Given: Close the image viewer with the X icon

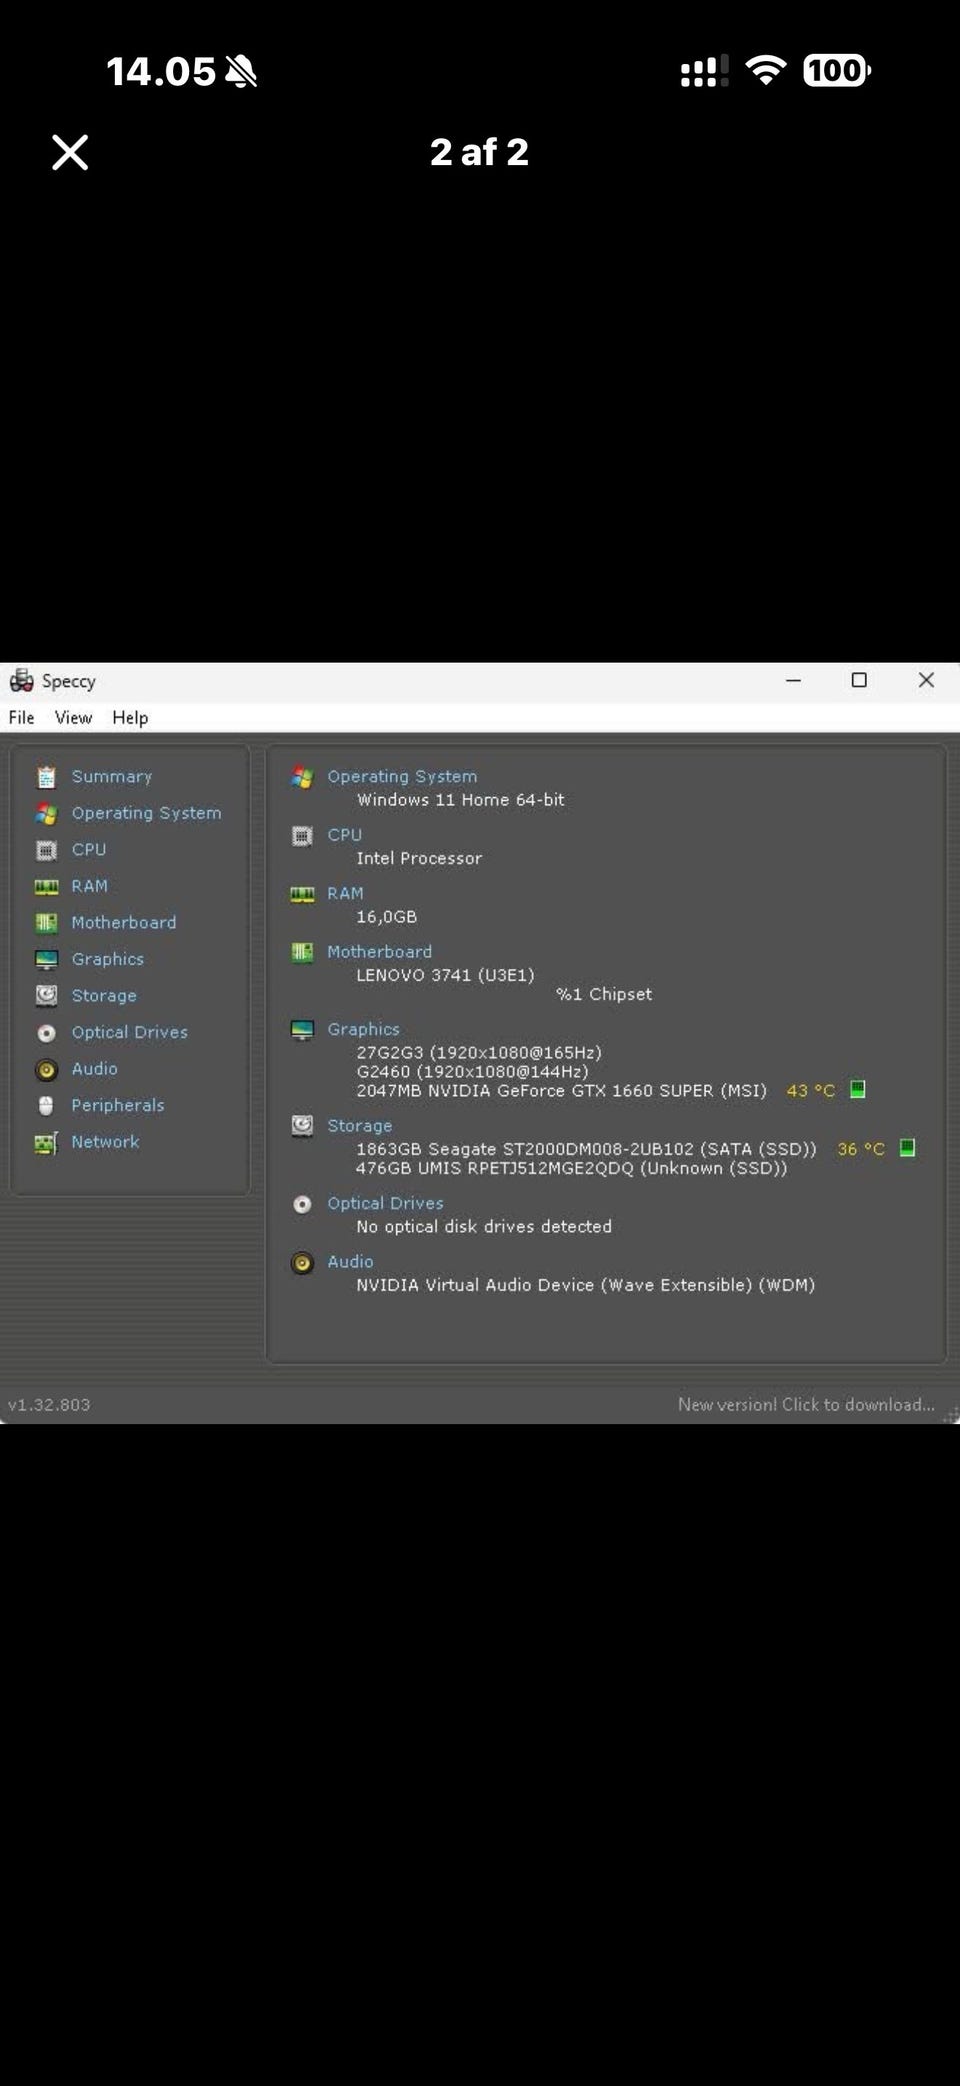Looking at the screenshot, I should [x=70, y=153].
